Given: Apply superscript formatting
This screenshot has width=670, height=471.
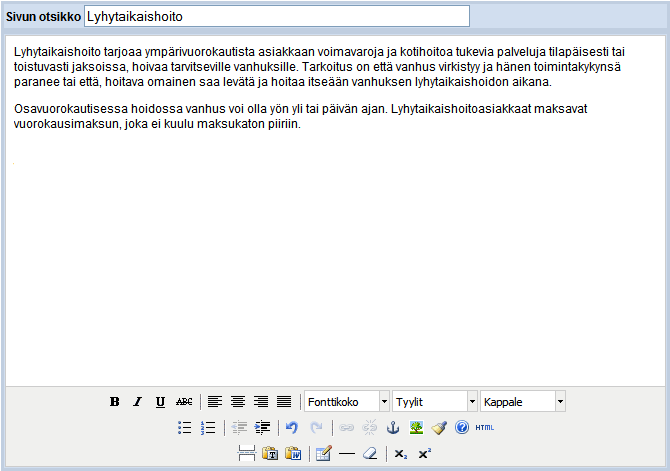Looking at the screenshot, I should coord(424,453).
